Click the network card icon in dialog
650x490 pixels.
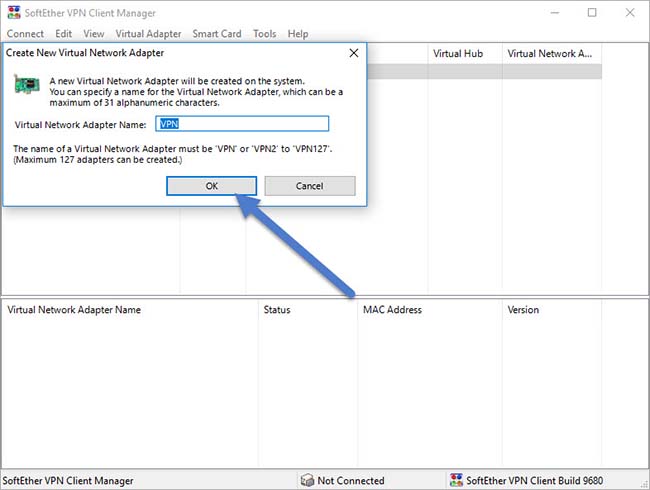[x=27, y=84]
